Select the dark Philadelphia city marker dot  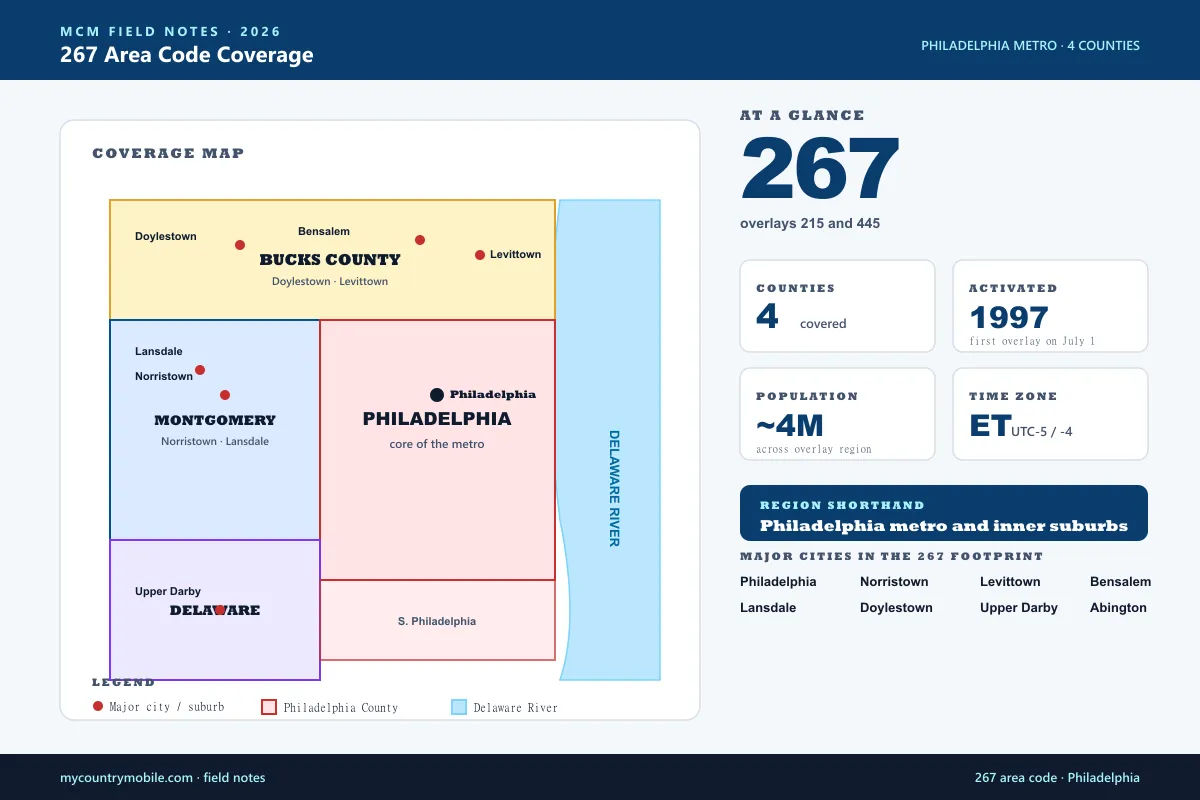coord(437,395)
